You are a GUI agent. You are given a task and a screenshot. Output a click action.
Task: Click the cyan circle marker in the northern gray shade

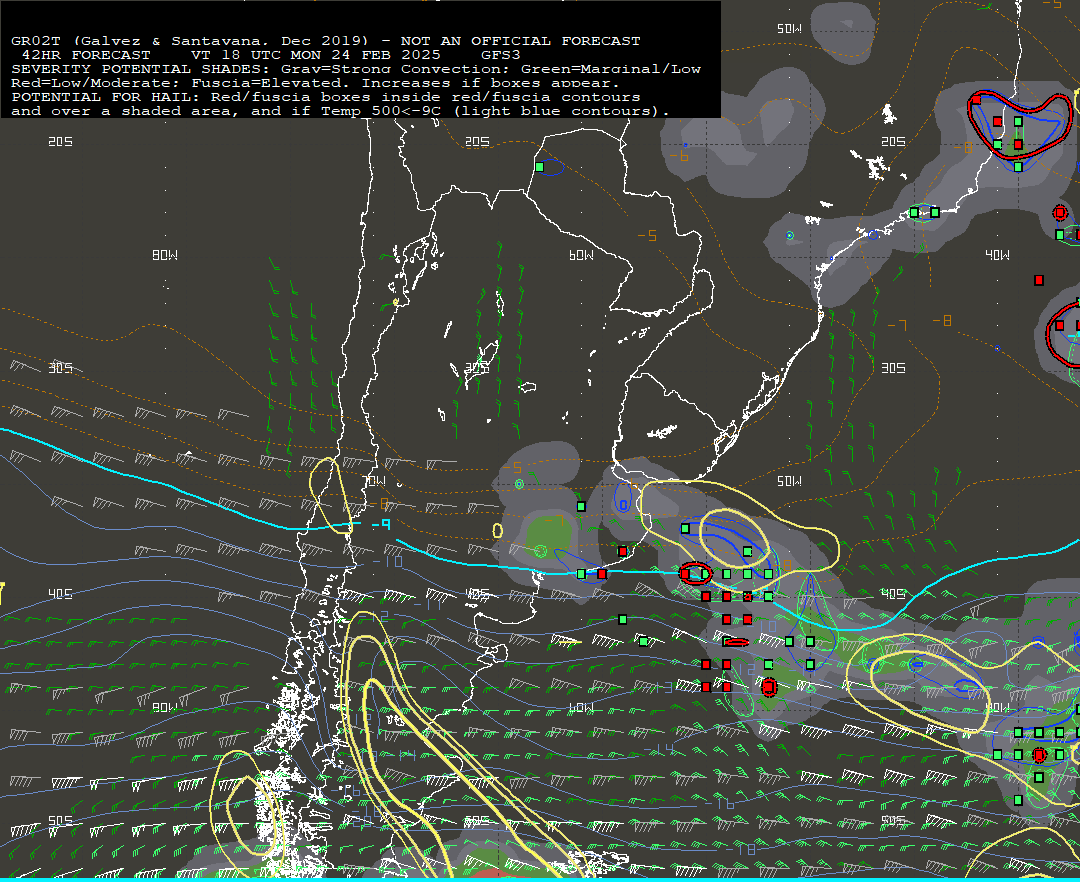tap(790, 235)
